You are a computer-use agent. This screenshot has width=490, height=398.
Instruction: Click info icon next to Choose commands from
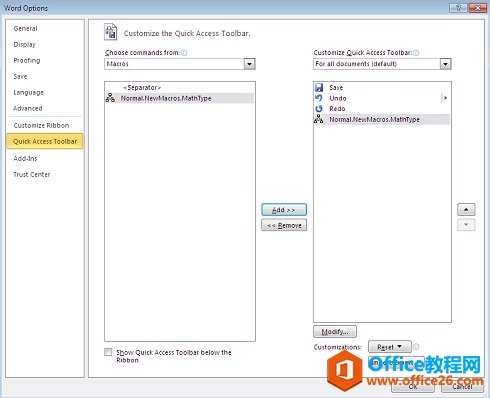pyautogui.click(x=184, y=53)
